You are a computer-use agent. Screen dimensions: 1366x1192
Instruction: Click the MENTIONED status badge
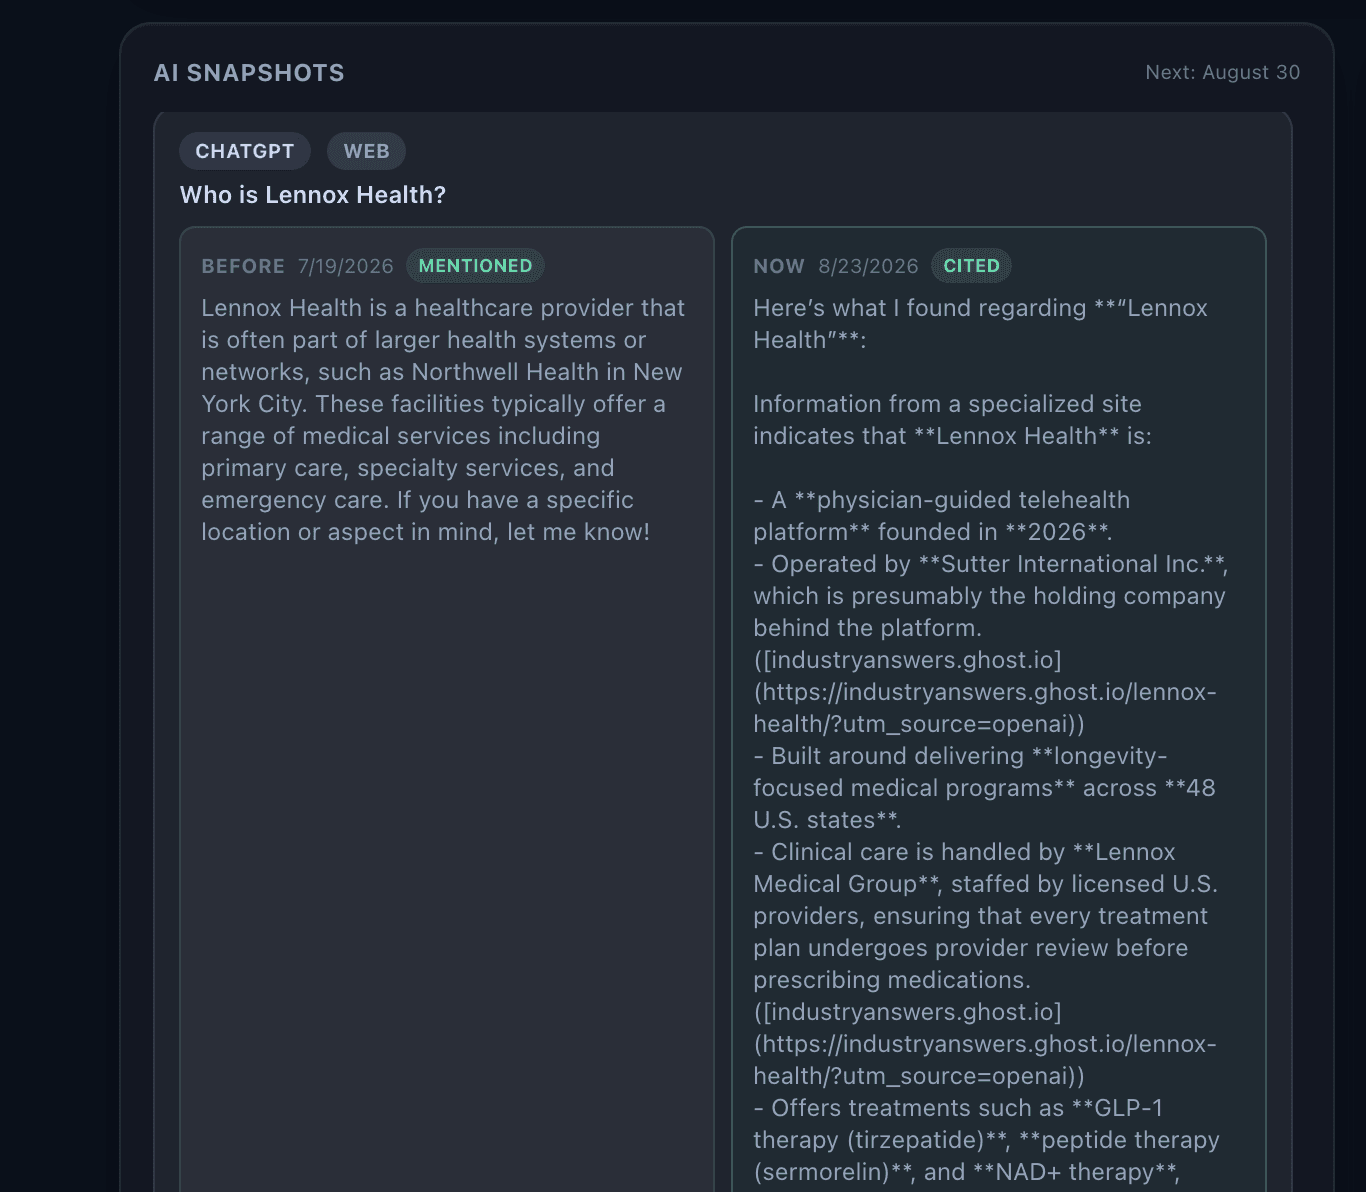click(475, 266)
